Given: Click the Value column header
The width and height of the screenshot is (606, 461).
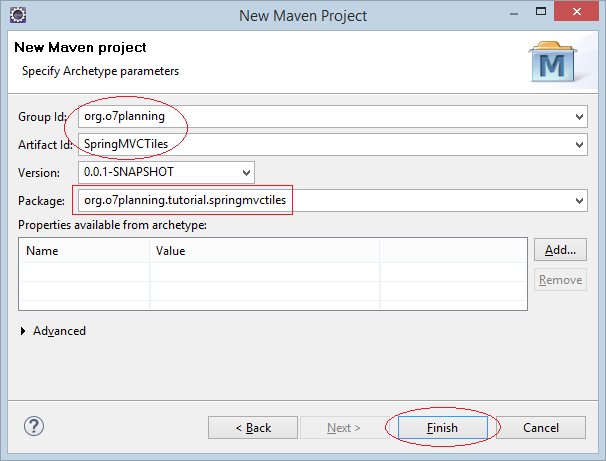Looking at the screenshot, I should tap(265, 251).
